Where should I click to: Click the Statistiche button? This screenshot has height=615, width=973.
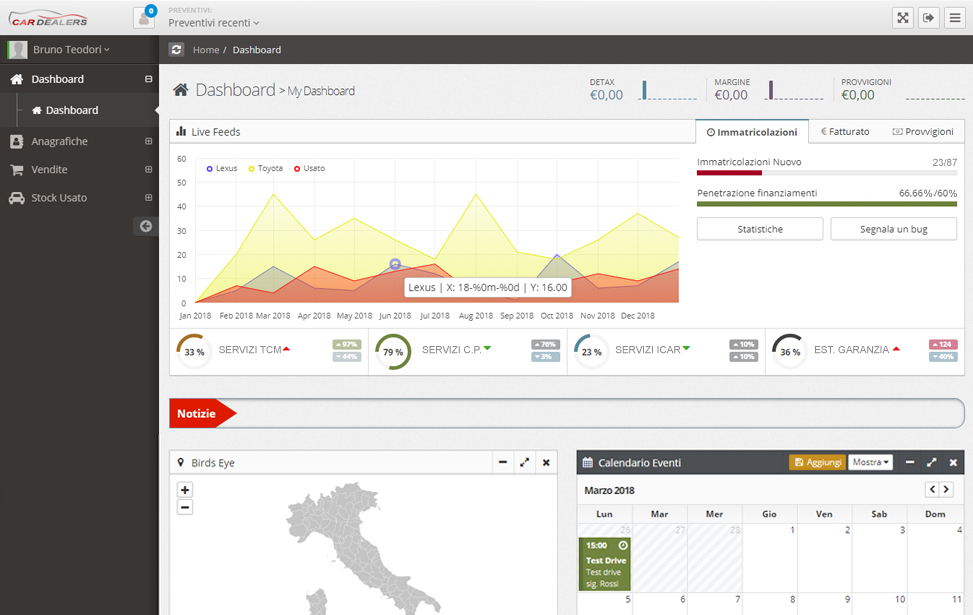pyautogui.click(x=760, y=229)
